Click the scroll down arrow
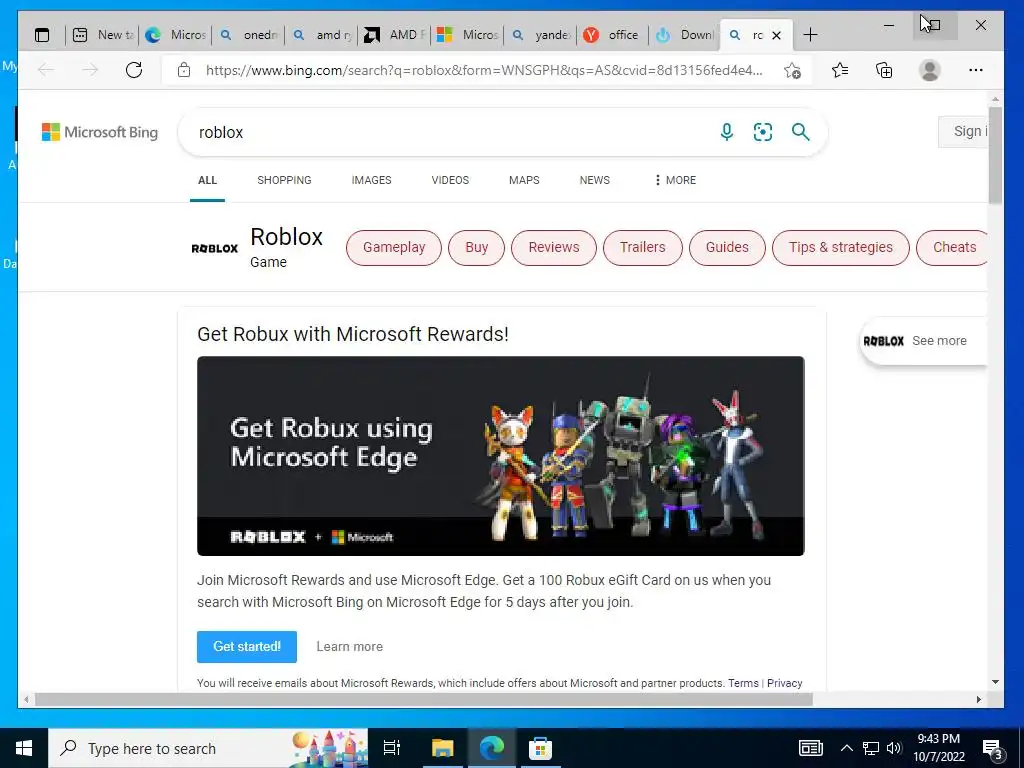 995,682
